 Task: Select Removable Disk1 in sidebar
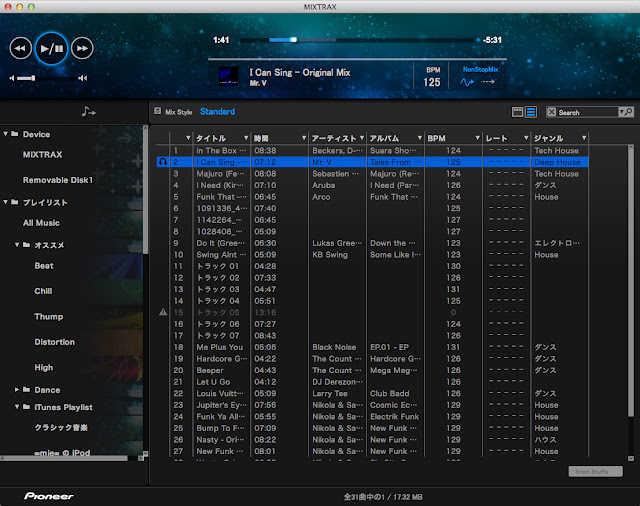coord(58,180)
